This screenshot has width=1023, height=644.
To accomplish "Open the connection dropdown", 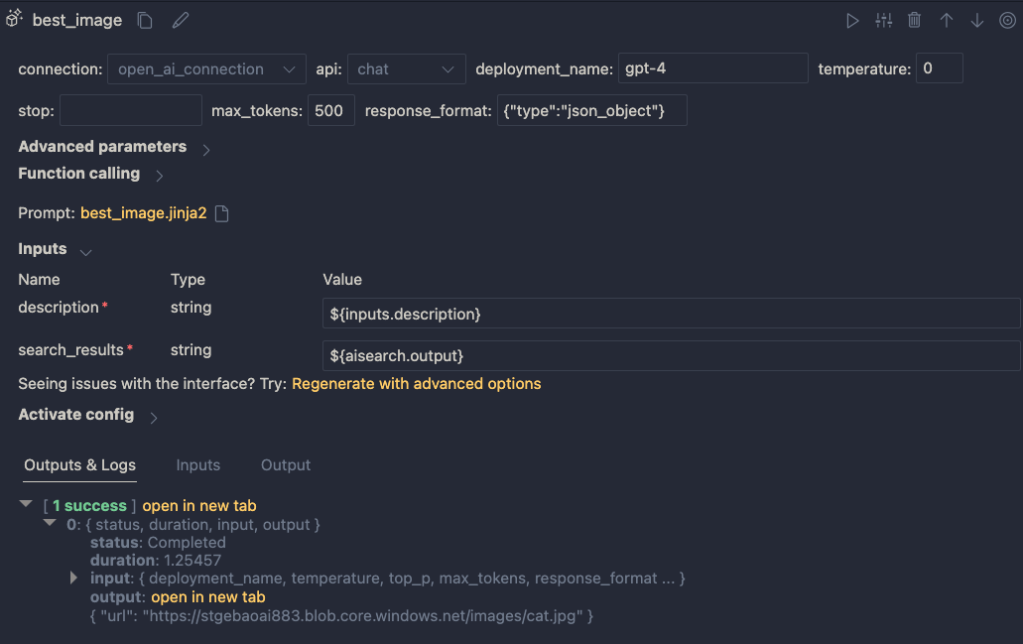I will tap(206, 69).
